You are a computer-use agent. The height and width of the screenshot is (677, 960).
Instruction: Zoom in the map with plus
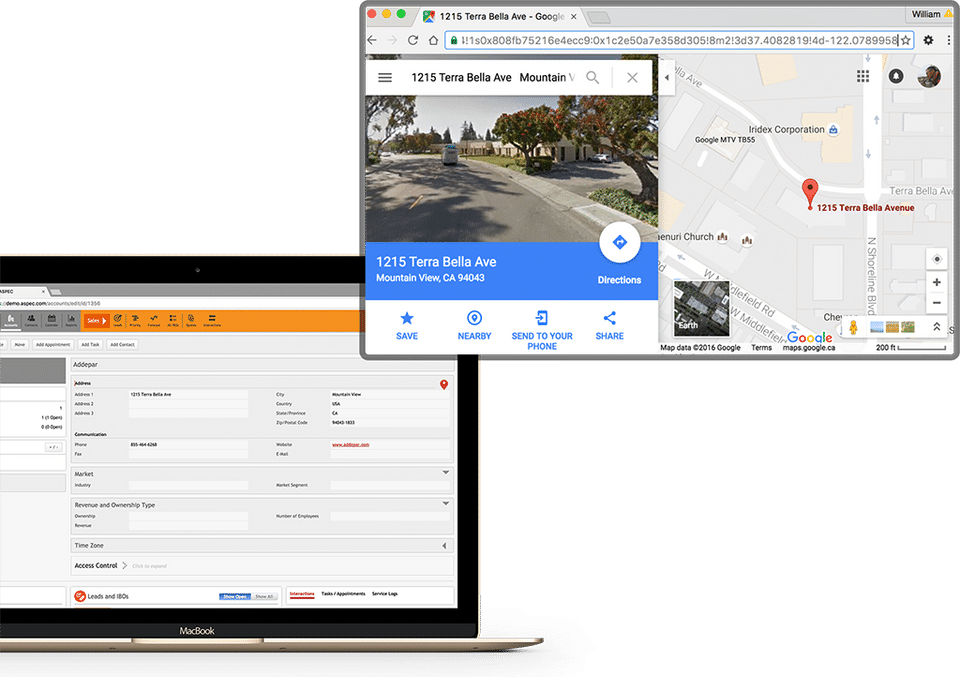point(937,282)
